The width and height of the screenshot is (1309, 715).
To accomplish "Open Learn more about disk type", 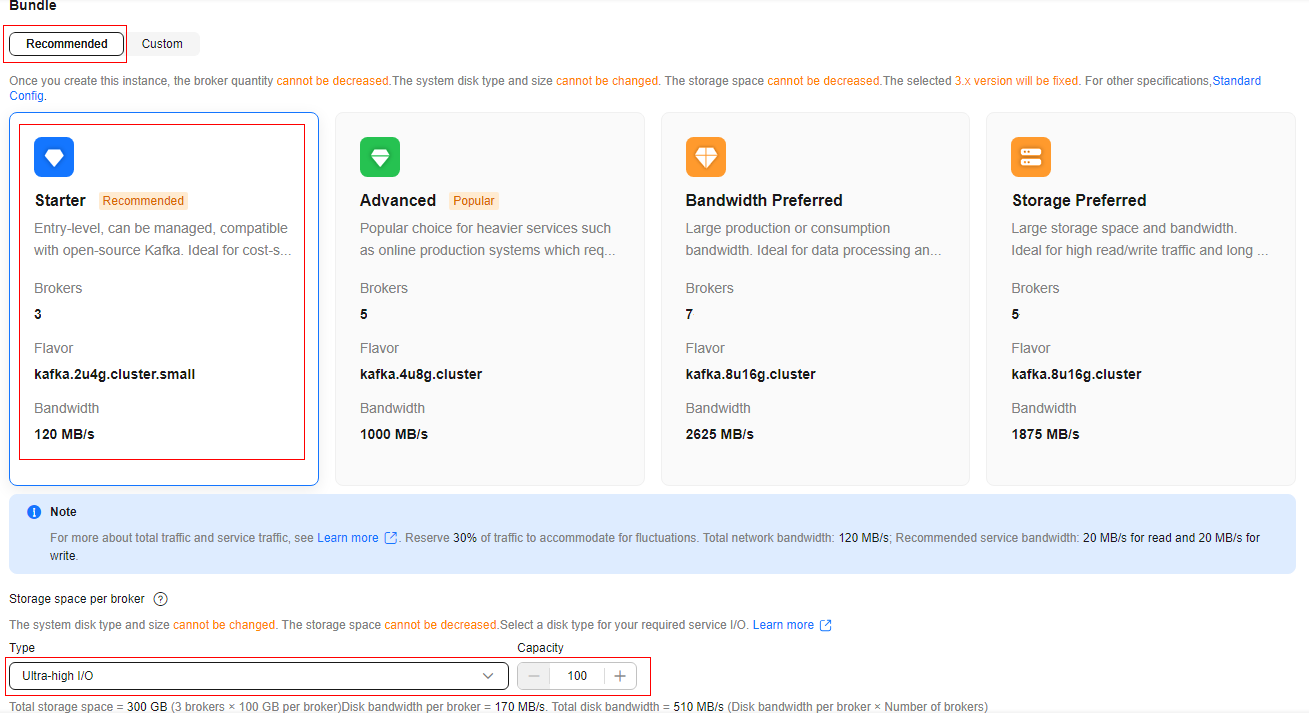I will [783, 625].
